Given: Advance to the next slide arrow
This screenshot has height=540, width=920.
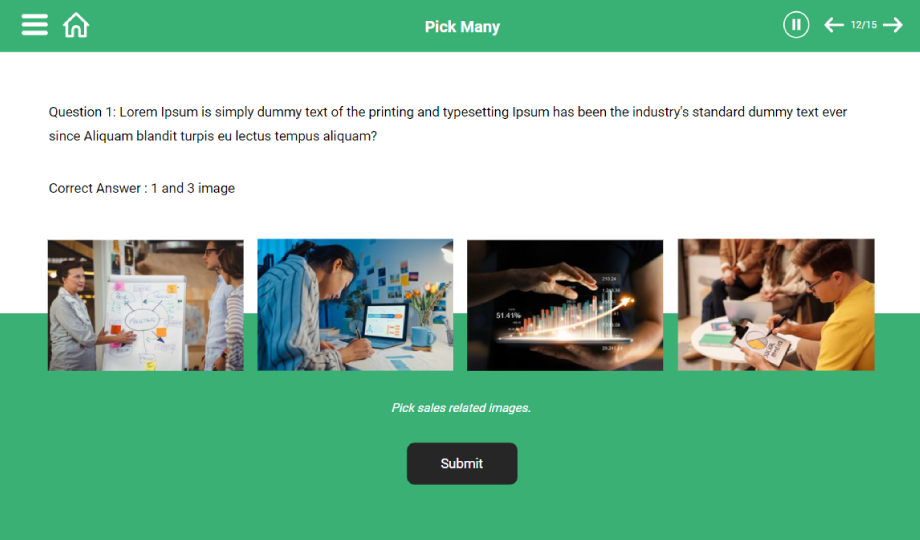Looking at the screenshot, I should pos(892,25).
